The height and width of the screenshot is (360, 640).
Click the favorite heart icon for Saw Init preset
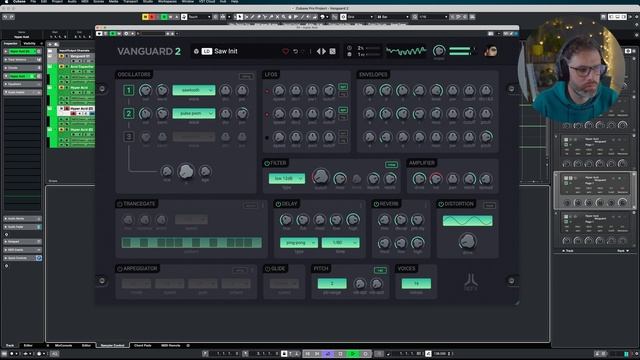286,51
